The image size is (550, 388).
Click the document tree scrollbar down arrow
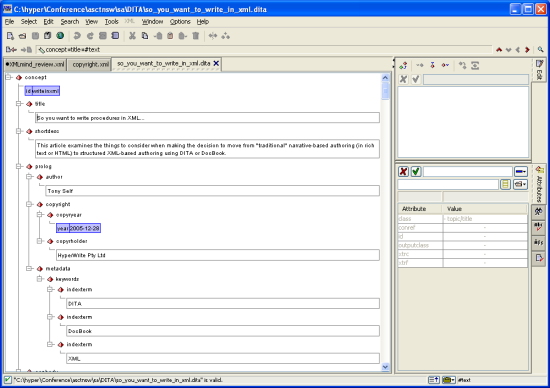pyautogui.click(x=385, y=367)
